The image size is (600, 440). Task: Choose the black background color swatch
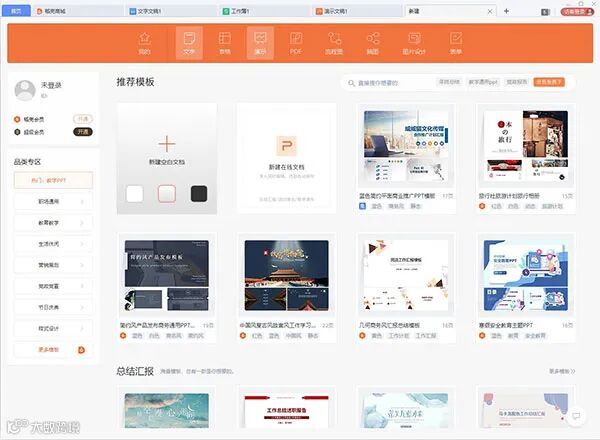(199, 194)
